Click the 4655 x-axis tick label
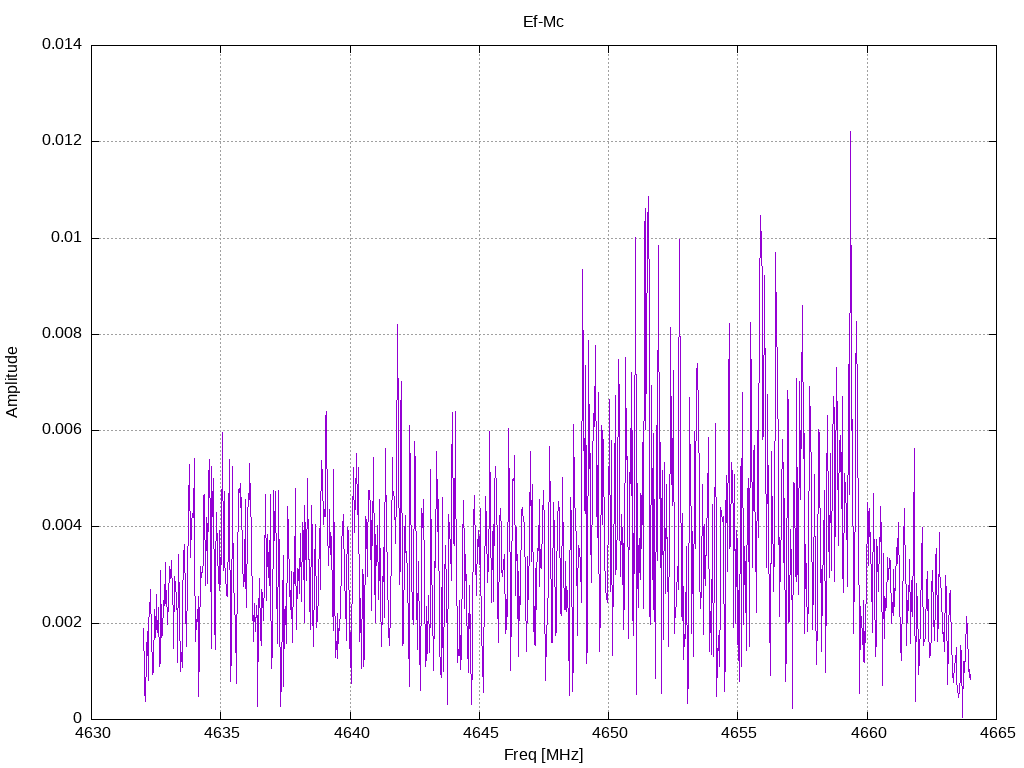The image size is (1024, 768). pos(739,733)
